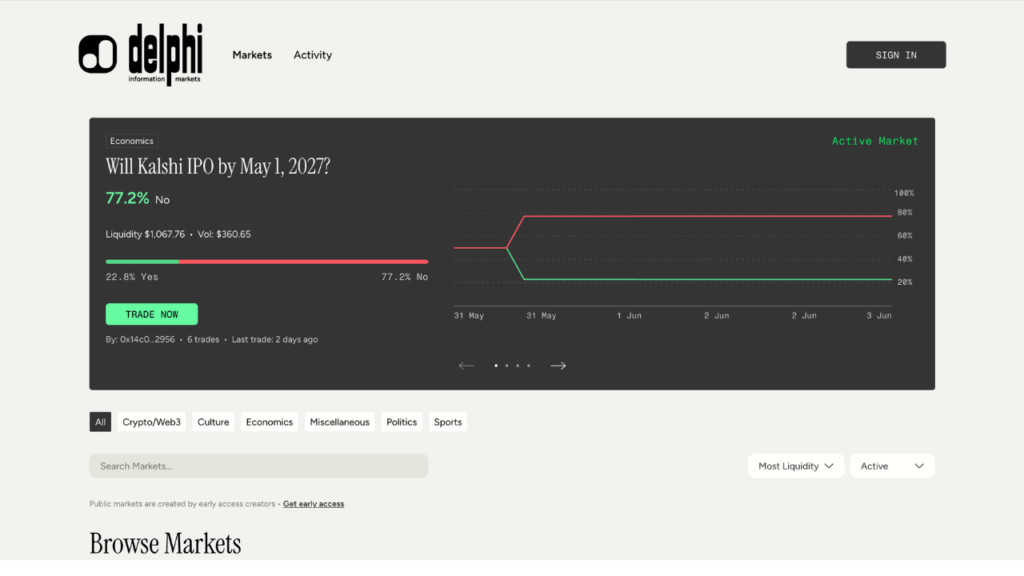
Task: Filter markets by Economics category tab
Action: [x=269, y=422]
